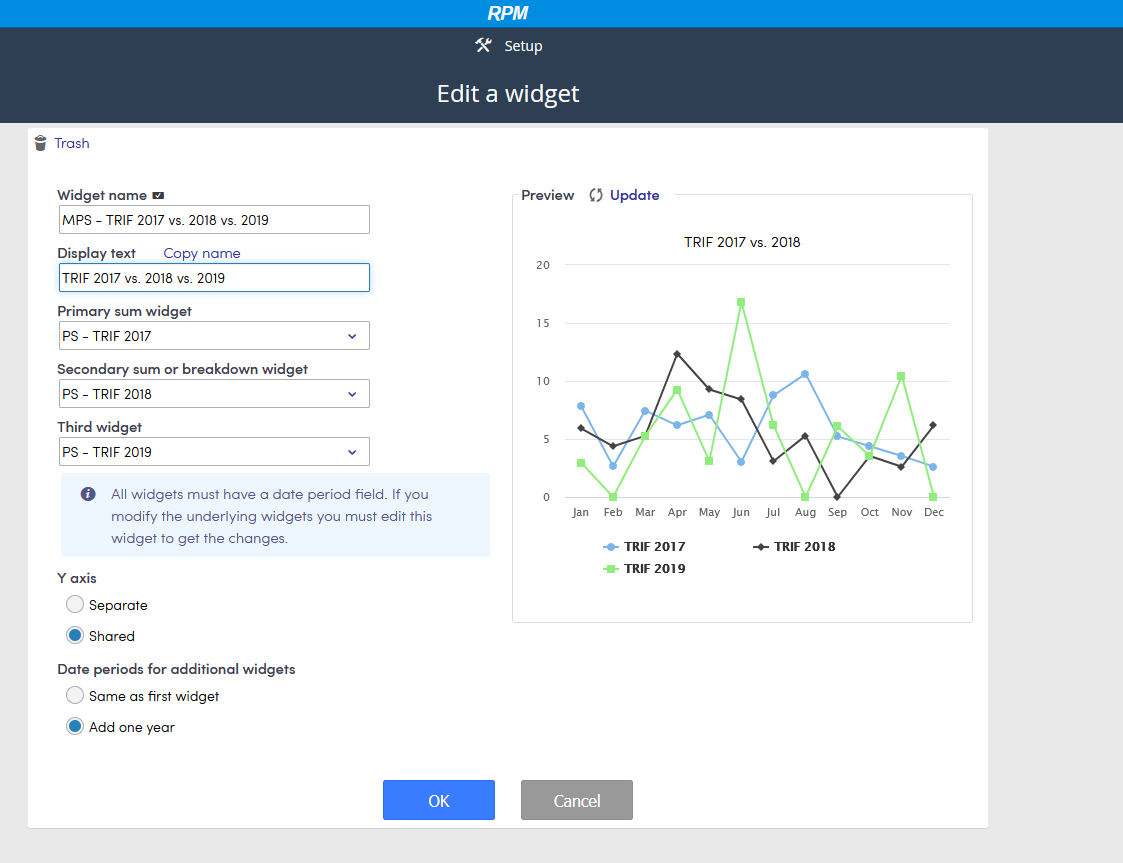Select the TRIF 2018 legend marker
This screenshot has width=1123, height=863.
[x=758, y=546]
